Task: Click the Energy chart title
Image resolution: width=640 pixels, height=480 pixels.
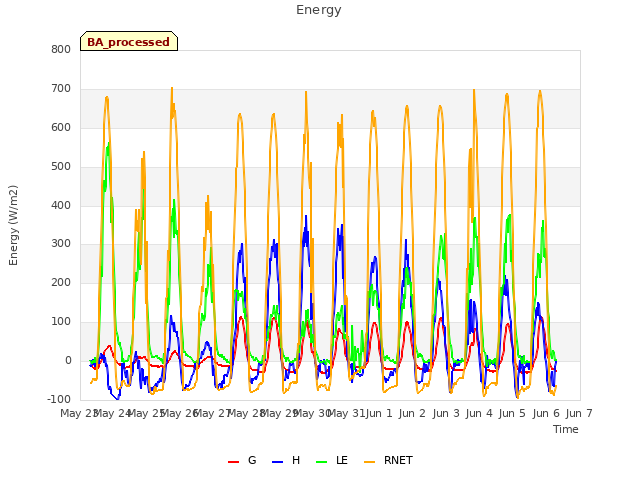Action: pos(319,10)
